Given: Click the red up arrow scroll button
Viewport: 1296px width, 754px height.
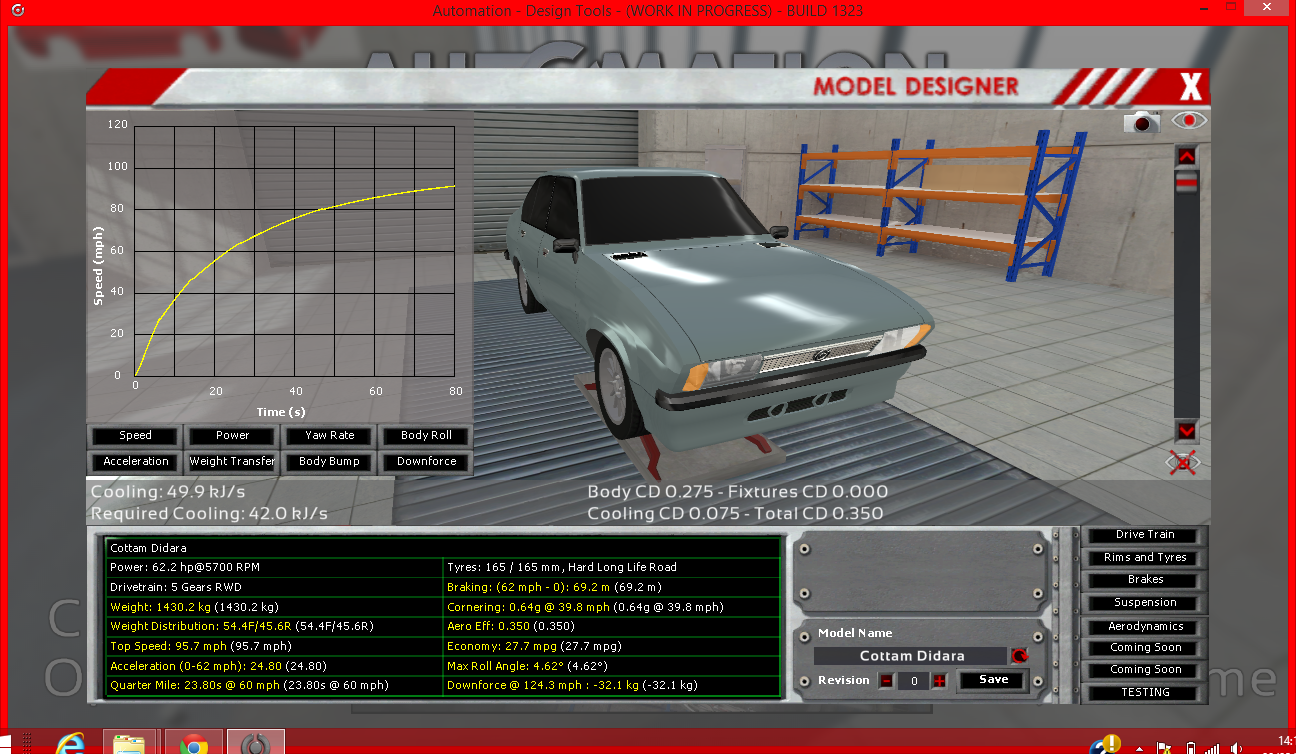Looking at the screenshot, I should pyautogui.click(x=1186, y=156).
